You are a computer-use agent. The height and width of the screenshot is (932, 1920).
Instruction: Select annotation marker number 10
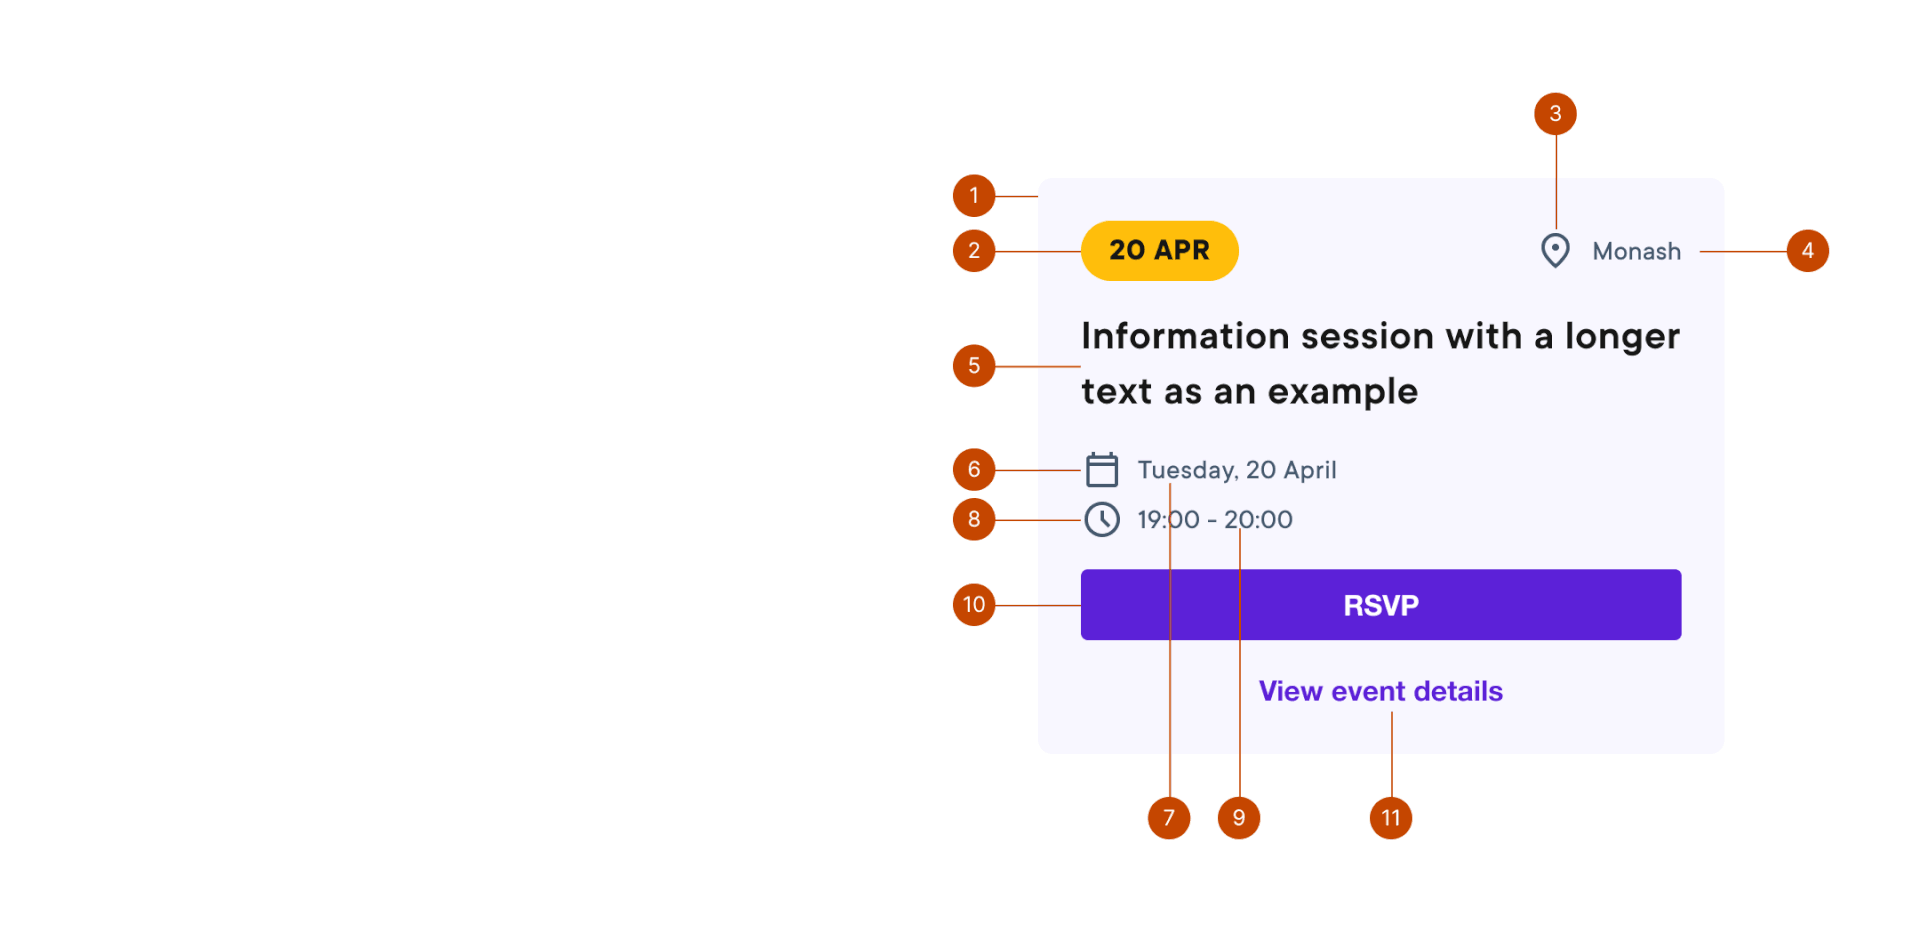[x=974, y=605]
